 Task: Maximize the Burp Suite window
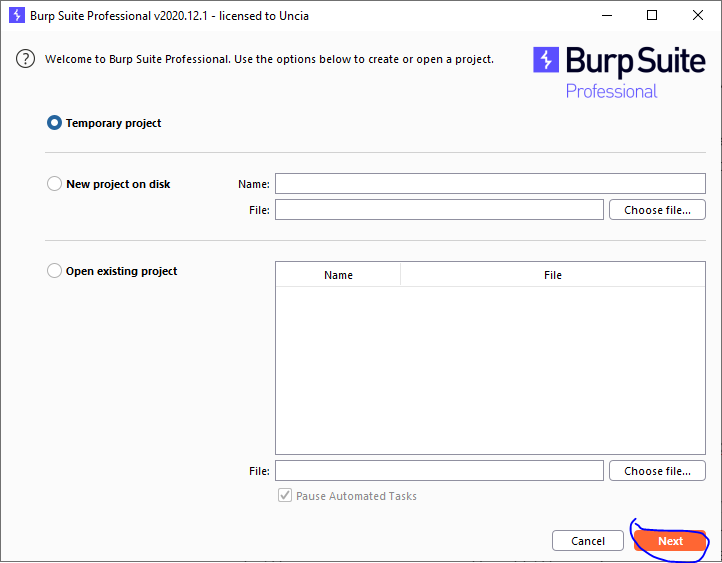pyautogui.click(x=652, y=15)
